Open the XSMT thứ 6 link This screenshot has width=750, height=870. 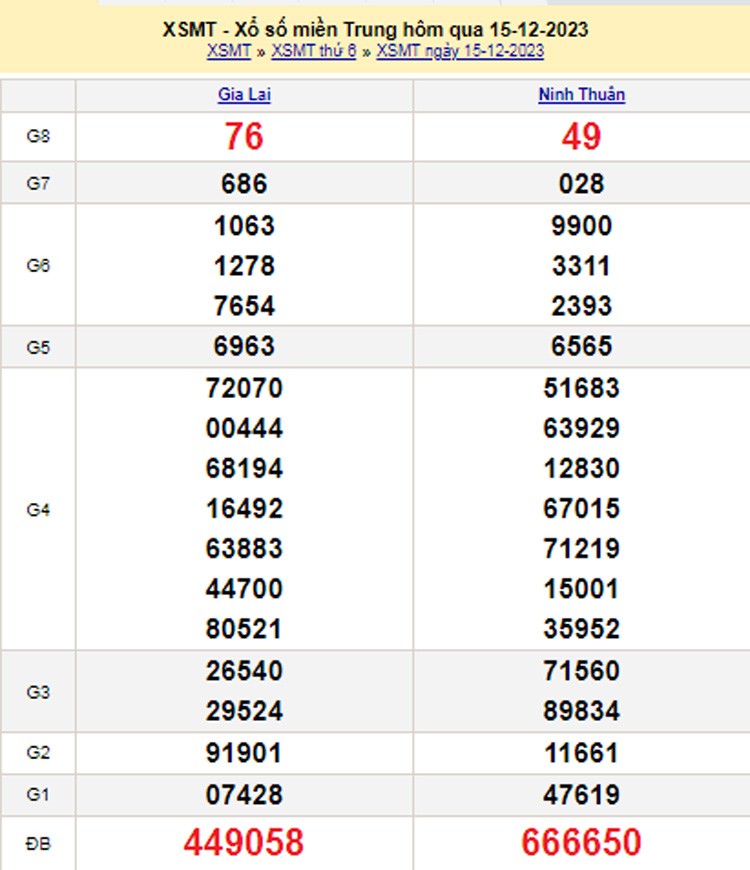(x=314, y=51)
